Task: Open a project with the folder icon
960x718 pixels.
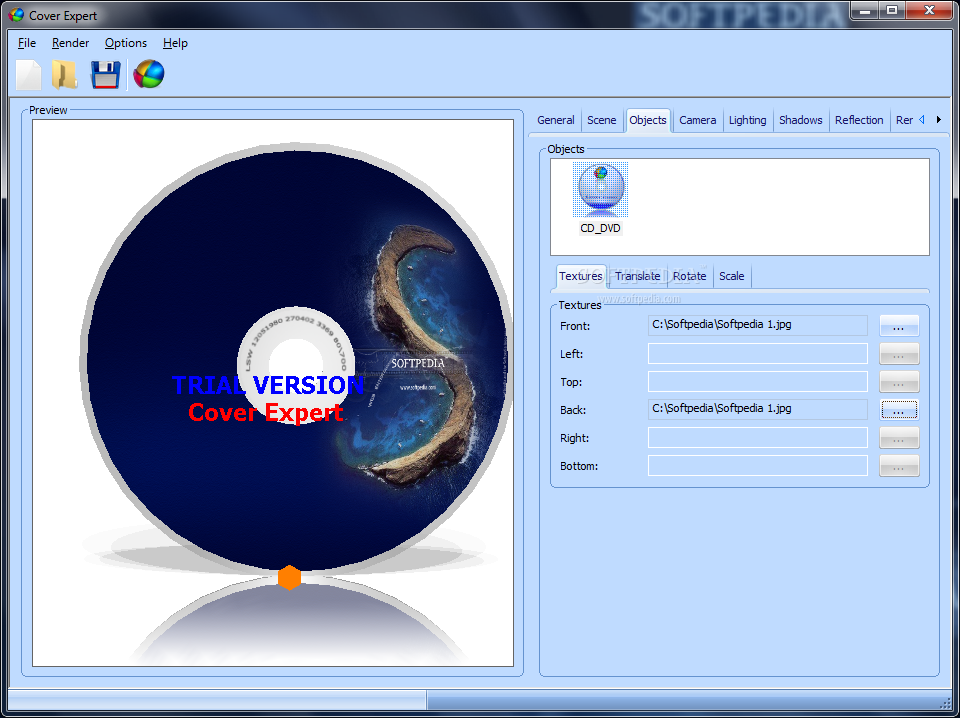Action: pos(64,75)
